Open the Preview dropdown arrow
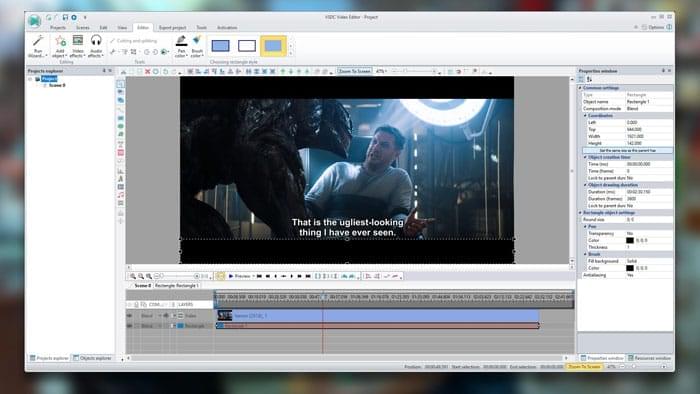This screenshot has width=700, height=394. click(x=254, y=276)
